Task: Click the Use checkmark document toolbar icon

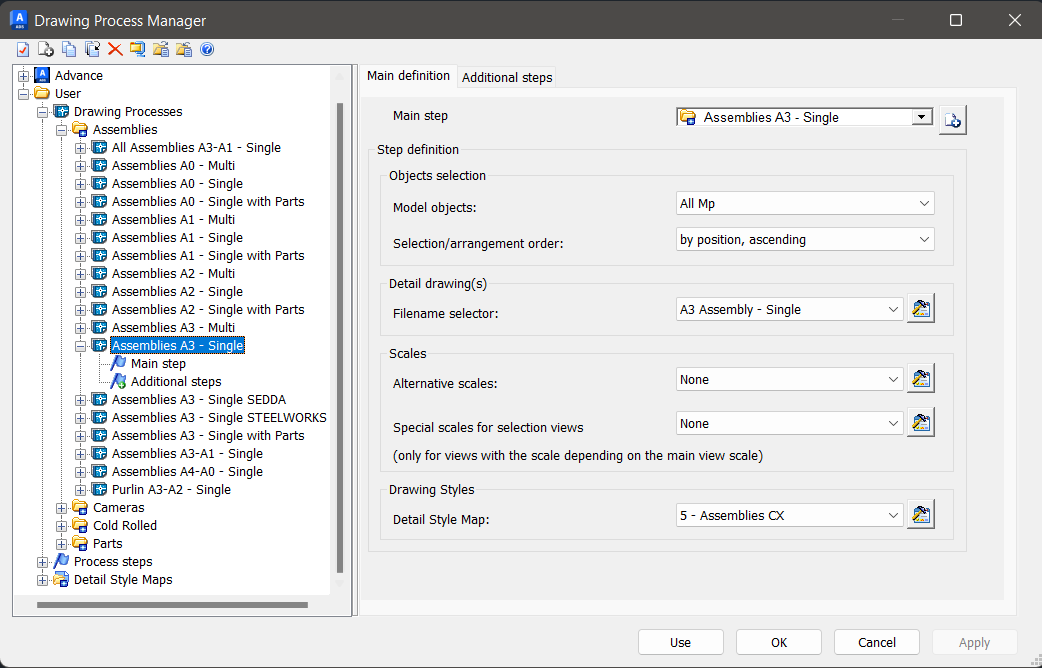Action: (x=23, y=49)
